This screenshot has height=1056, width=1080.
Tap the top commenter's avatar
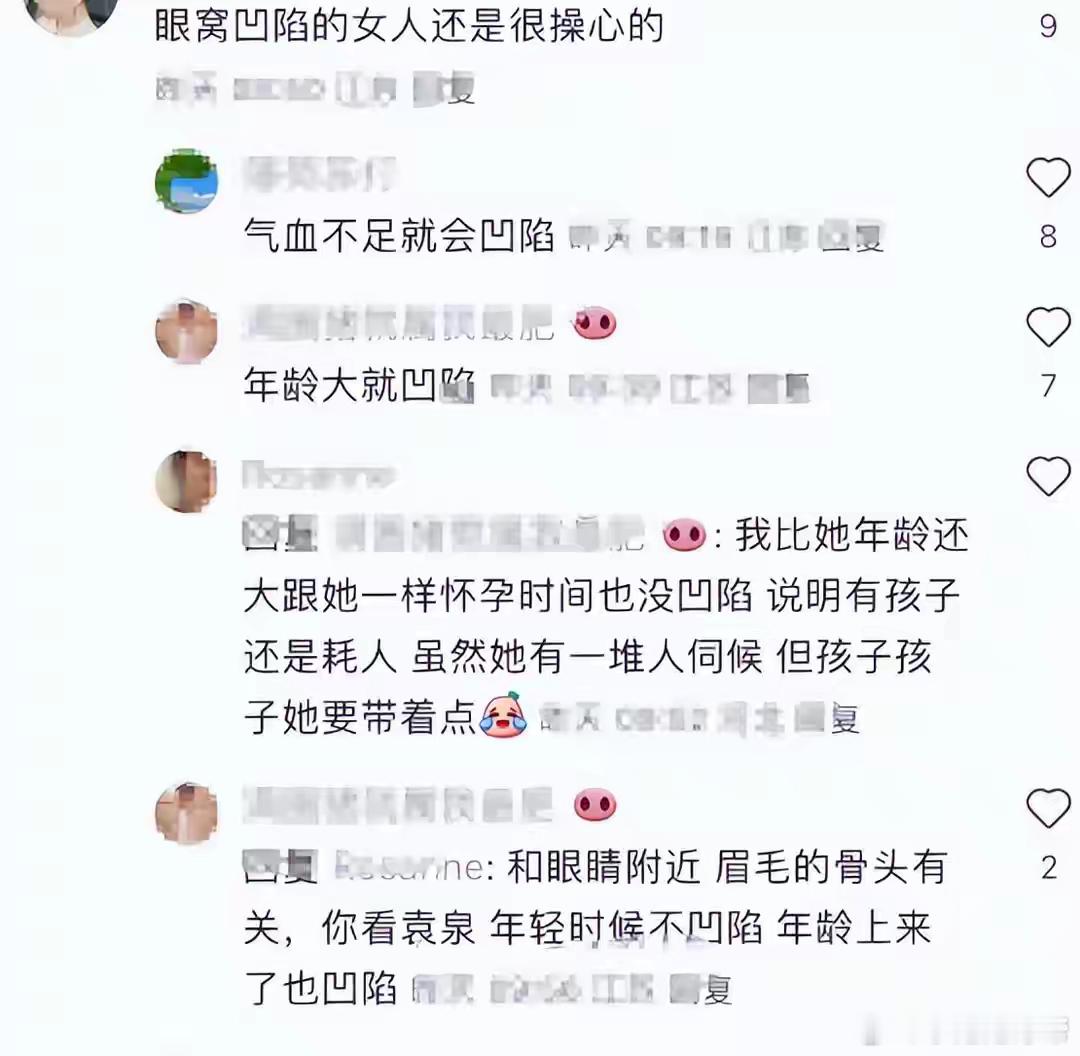71,14
